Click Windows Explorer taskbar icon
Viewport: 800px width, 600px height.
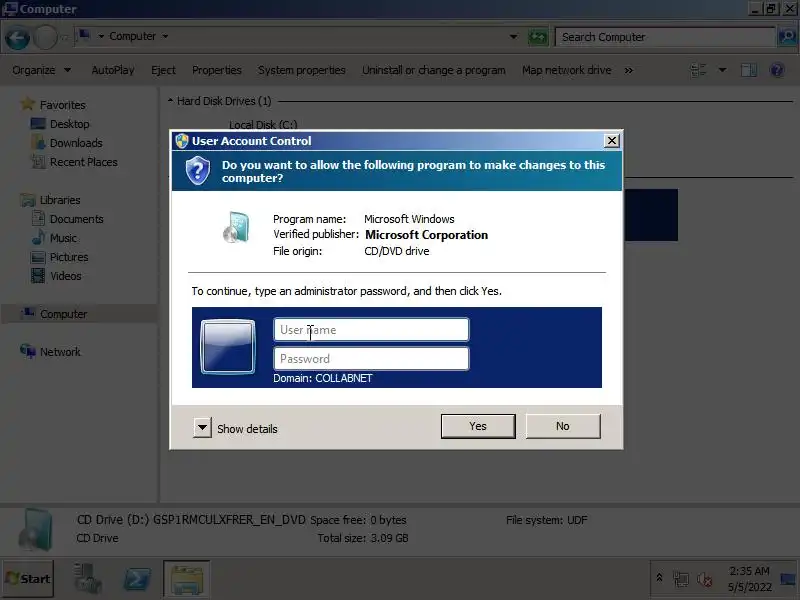point(187,579)
